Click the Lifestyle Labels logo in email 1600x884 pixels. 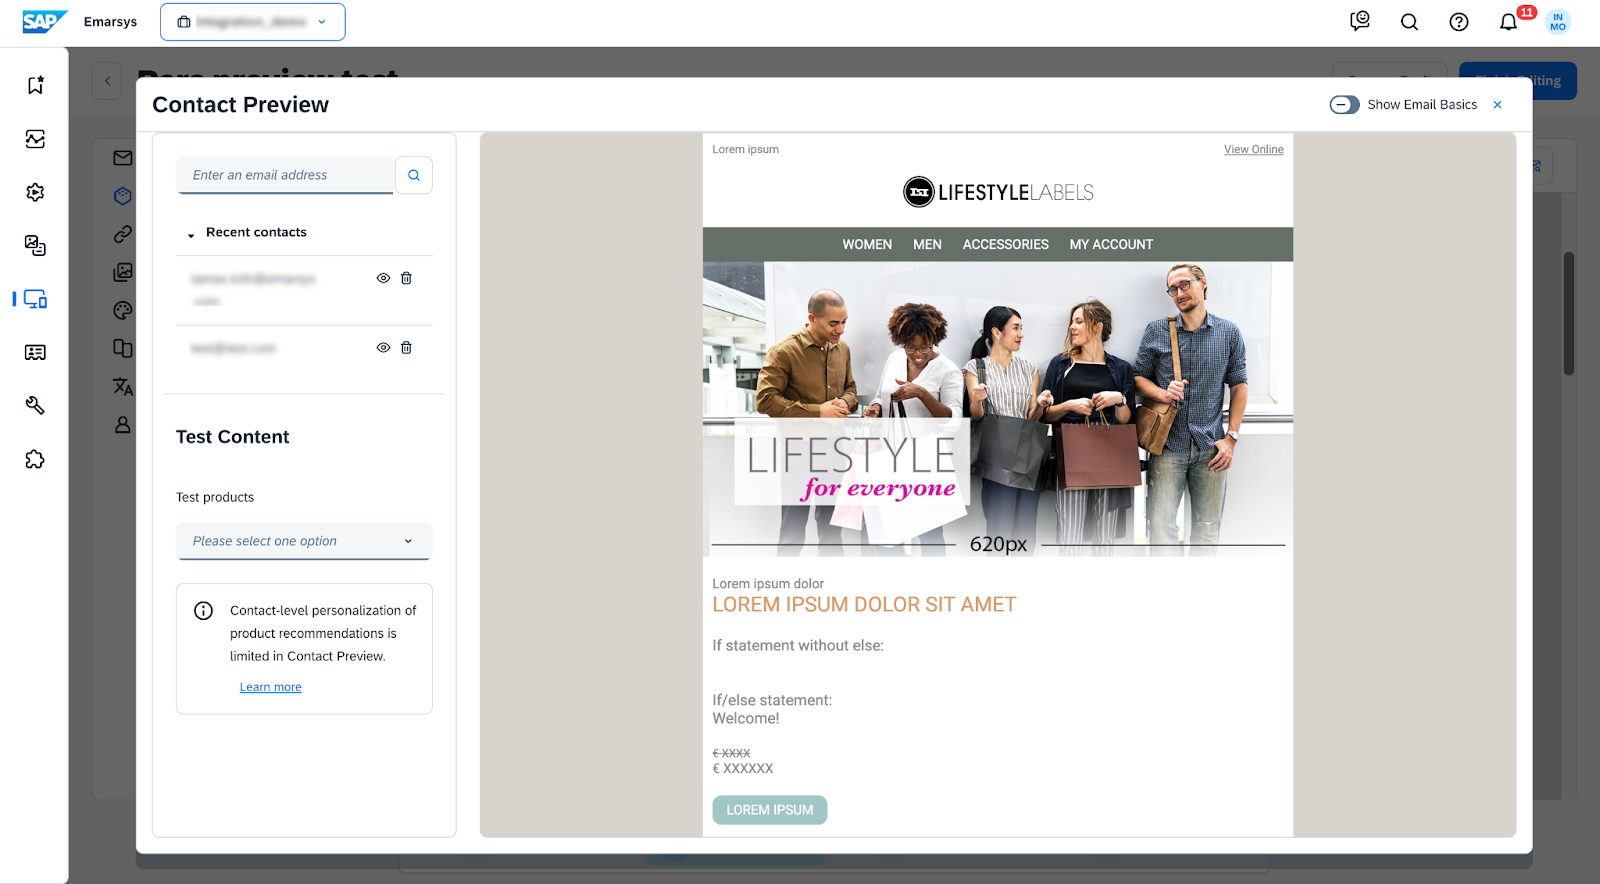998,192
